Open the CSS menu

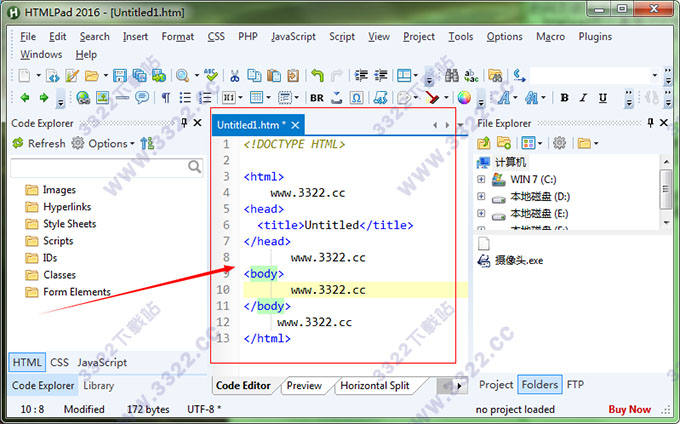pos(216,37)
